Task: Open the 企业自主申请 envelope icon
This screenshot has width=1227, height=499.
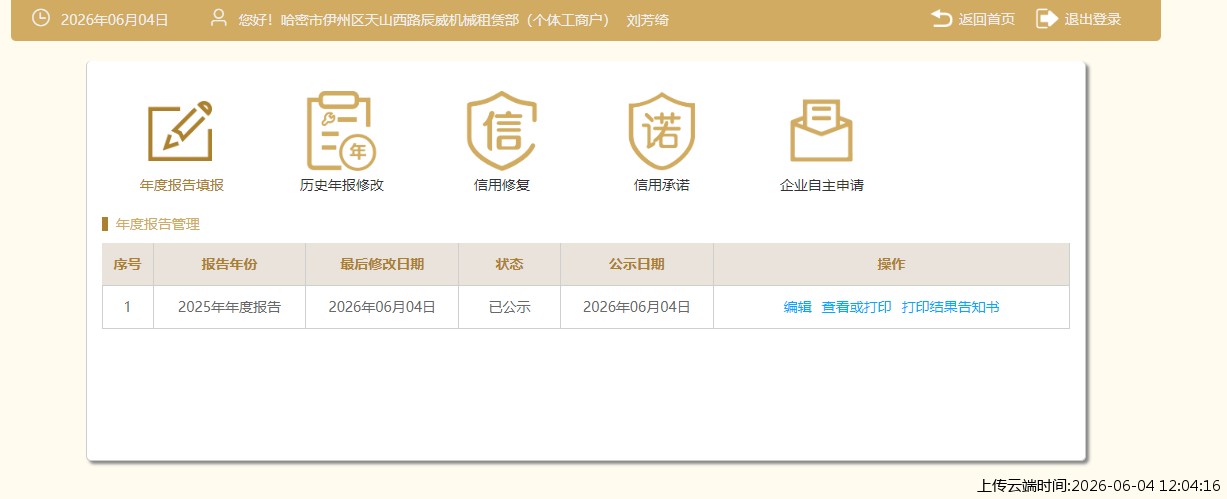Action: tap(821, 131)
